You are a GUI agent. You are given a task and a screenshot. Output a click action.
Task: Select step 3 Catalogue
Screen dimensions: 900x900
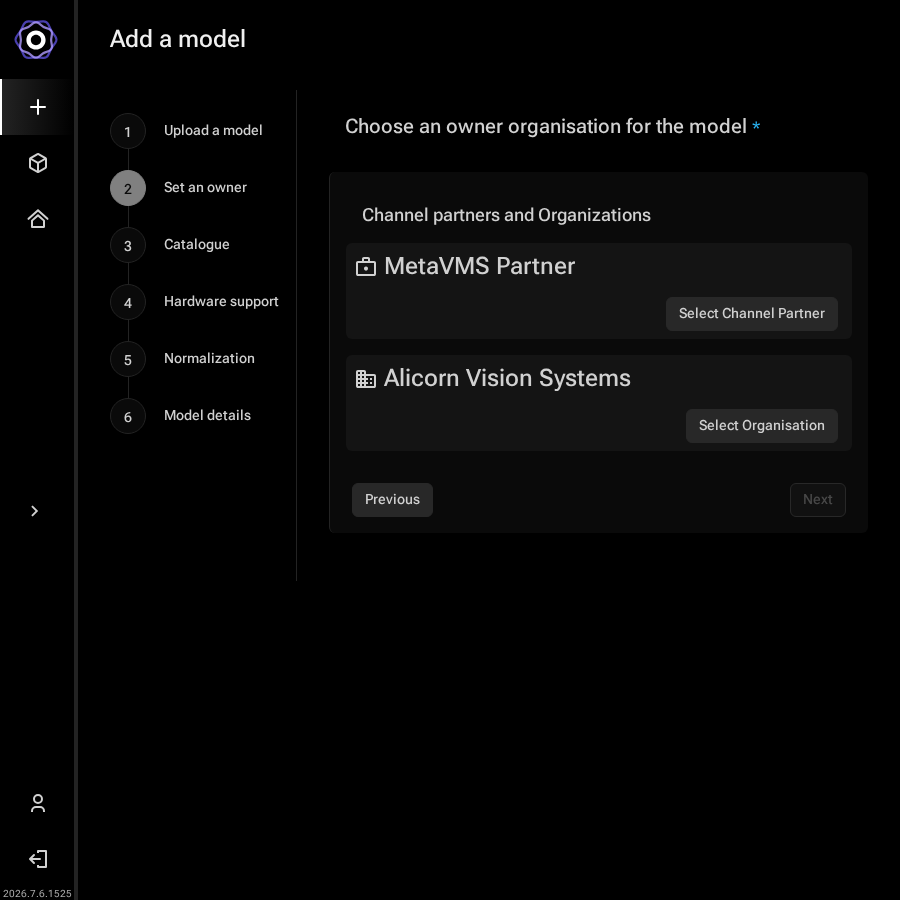170,245
